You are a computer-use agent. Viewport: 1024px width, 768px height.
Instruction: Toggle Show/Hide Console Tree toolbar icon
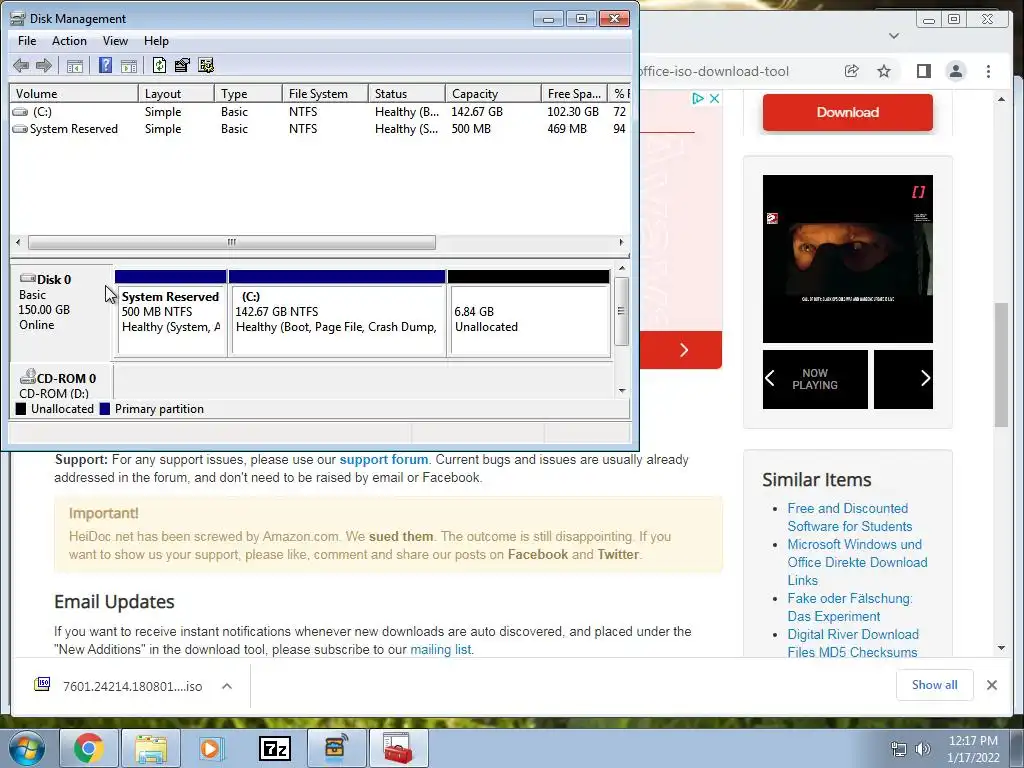75,65
